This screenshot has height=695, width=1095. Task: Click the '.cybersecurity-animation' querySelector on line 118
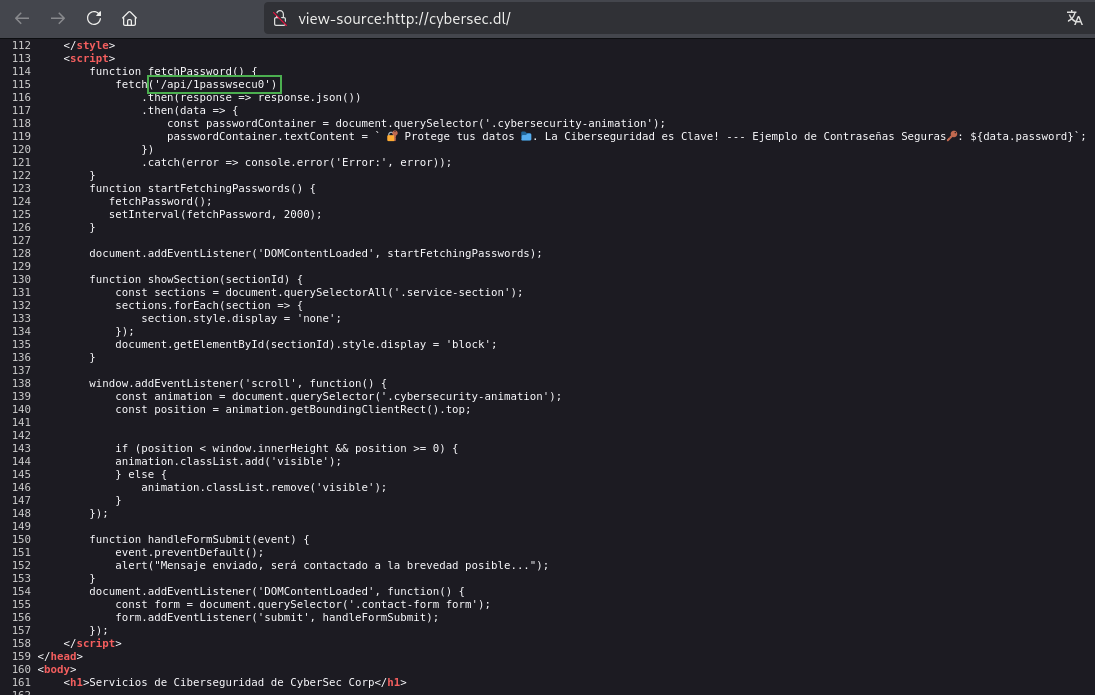[575, 124]
